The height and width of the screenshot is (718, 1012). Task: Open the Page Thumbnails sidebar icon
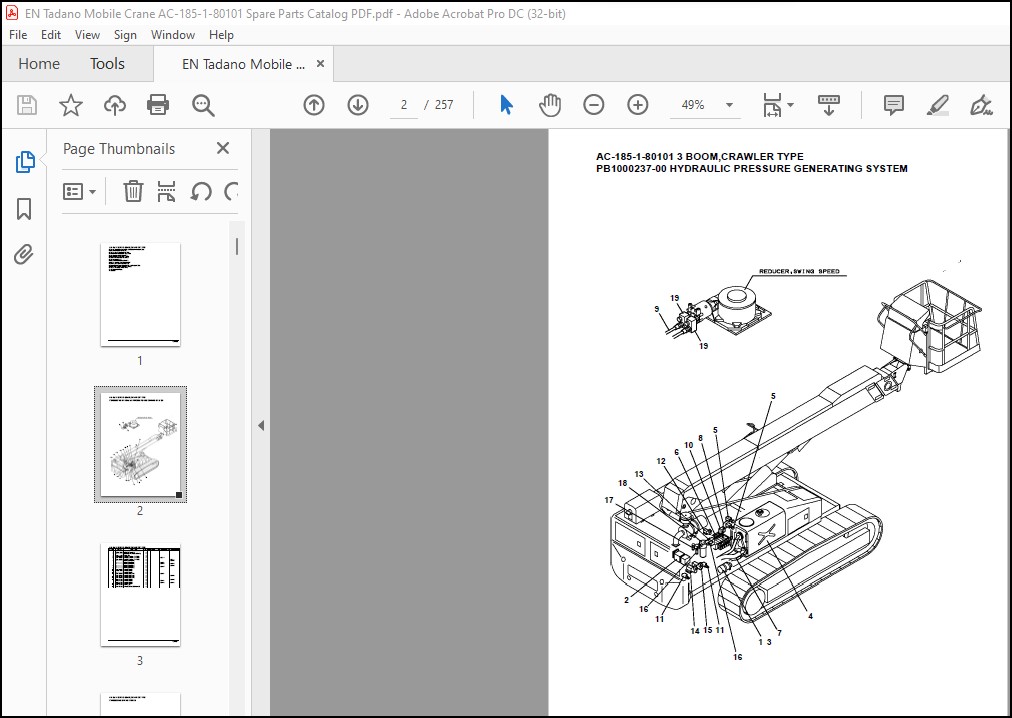point(25,162)
